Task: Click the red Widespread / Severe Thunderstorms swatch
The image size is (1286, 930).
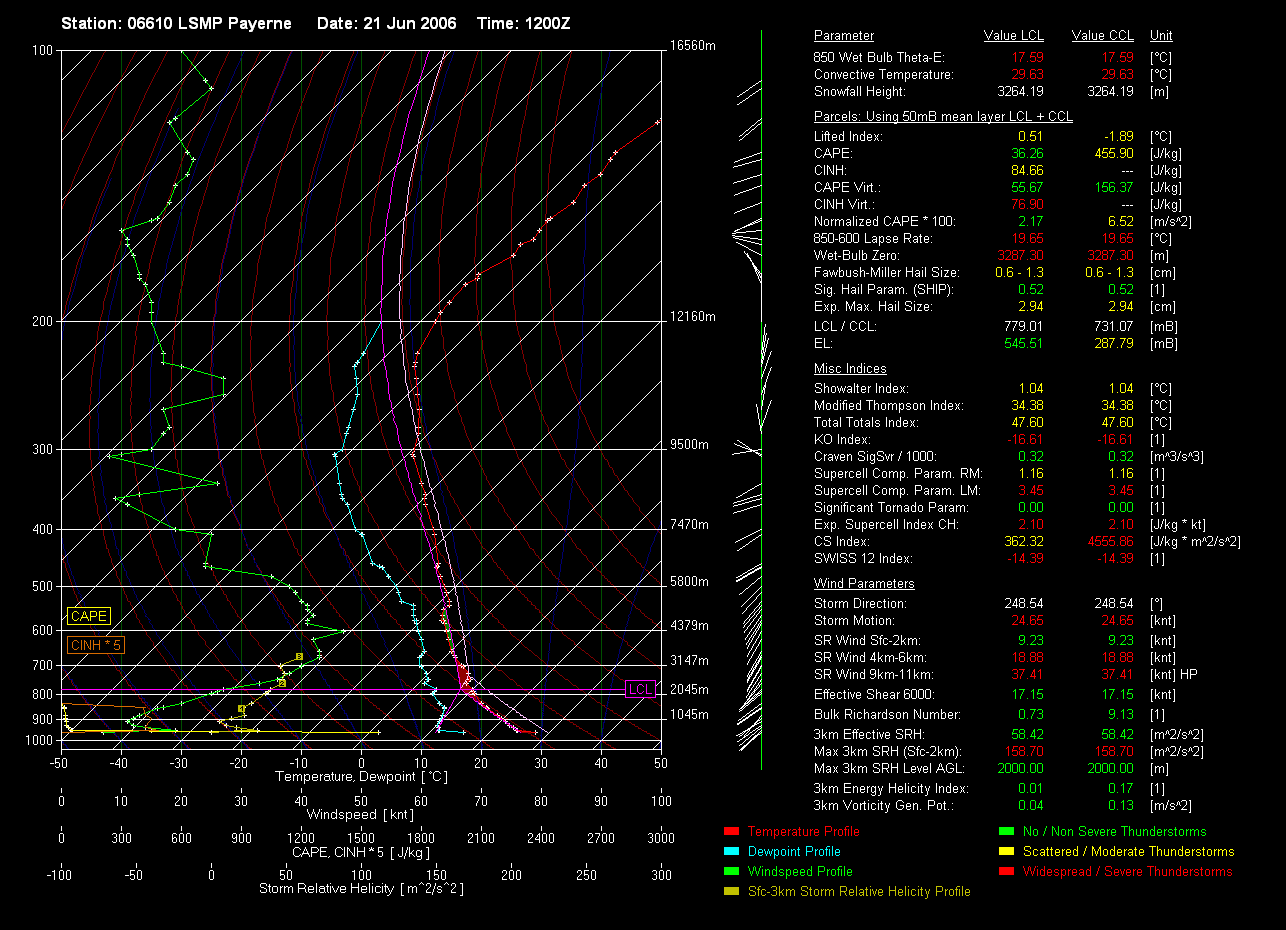Action: click(x=1006, y=871)
